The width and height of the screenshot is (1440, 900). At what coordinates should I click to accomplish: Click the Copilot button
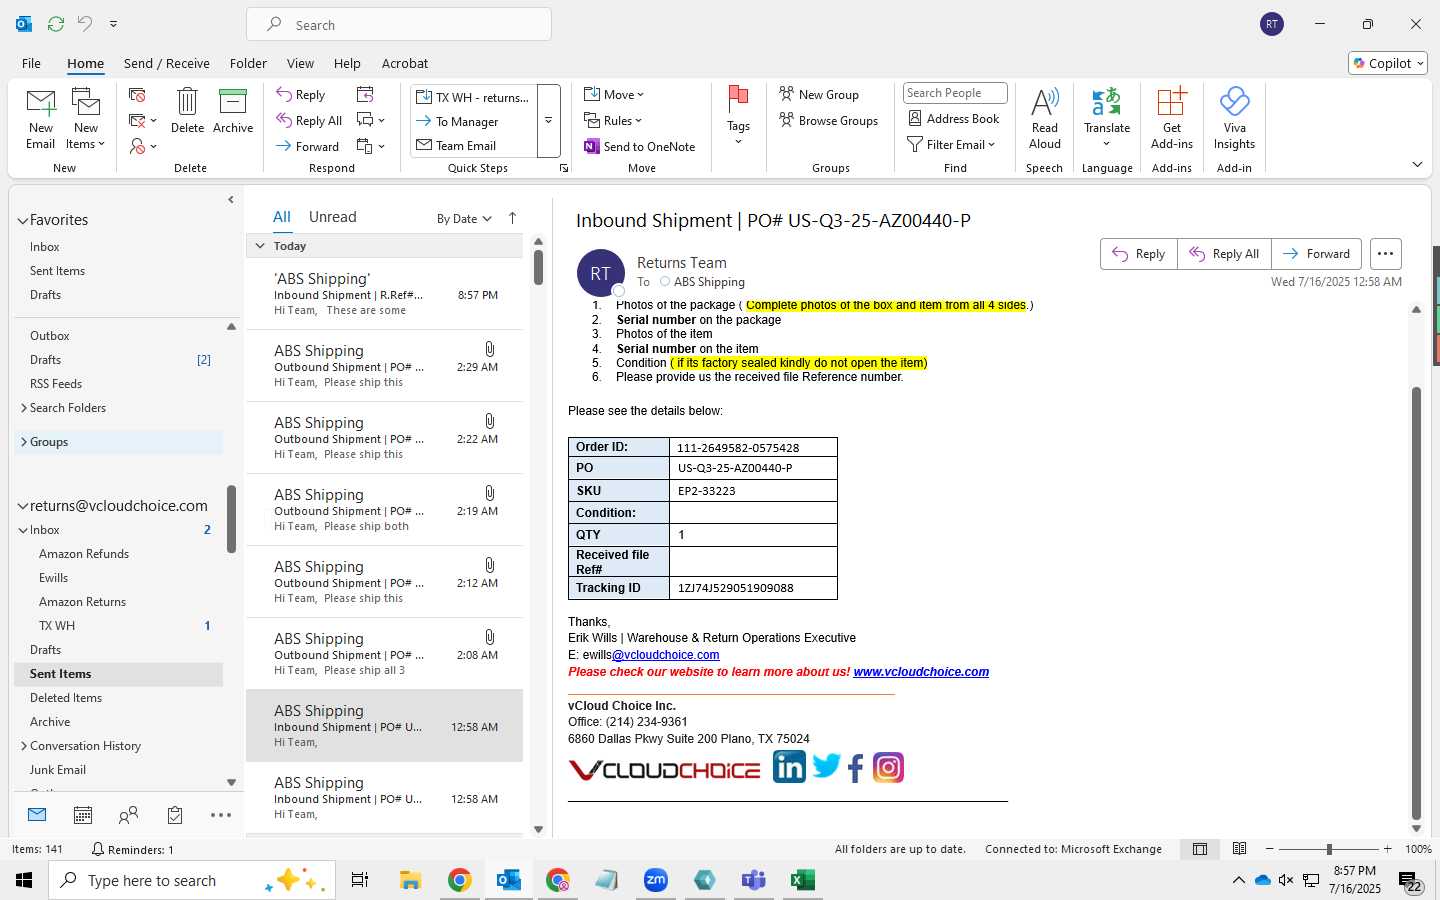click(1388, 63)
